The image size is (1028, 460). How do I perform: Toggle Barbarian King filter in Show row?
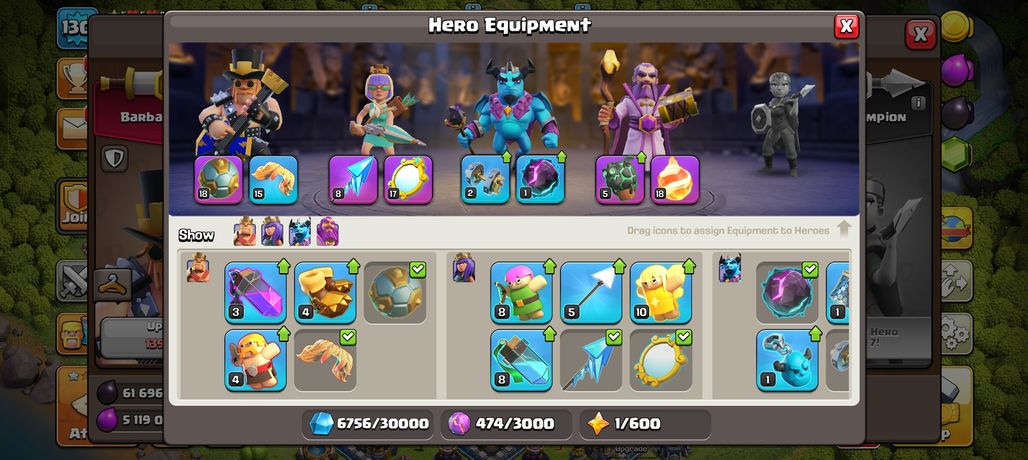tap(245, 231)
